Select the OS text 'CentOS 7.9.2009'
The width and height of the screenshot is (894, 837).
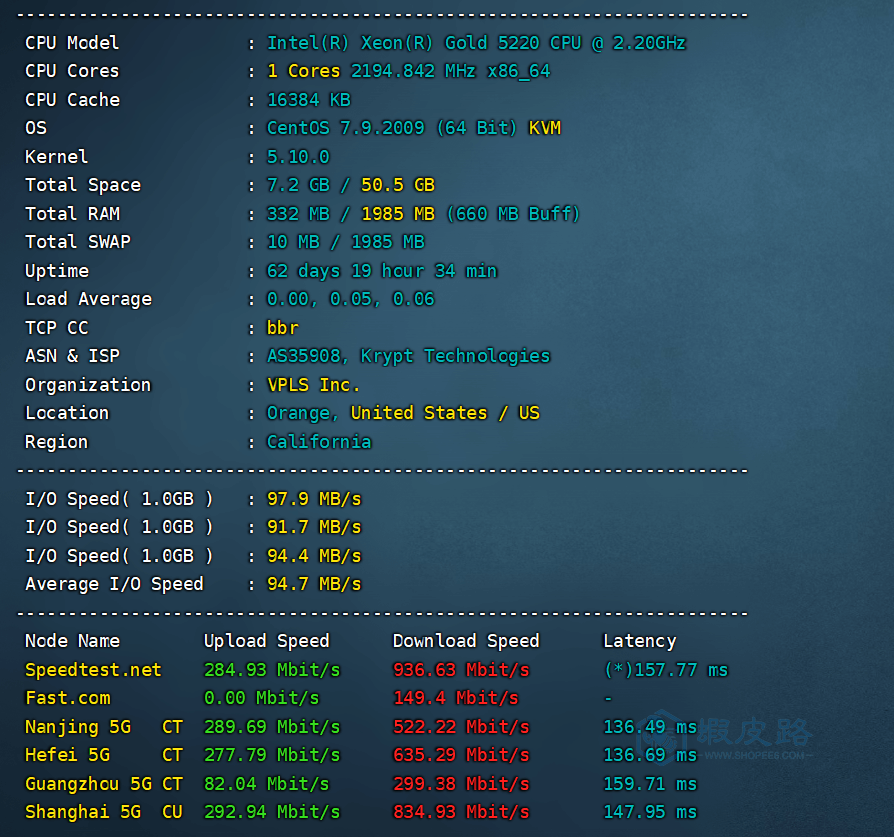pos(346,128)
